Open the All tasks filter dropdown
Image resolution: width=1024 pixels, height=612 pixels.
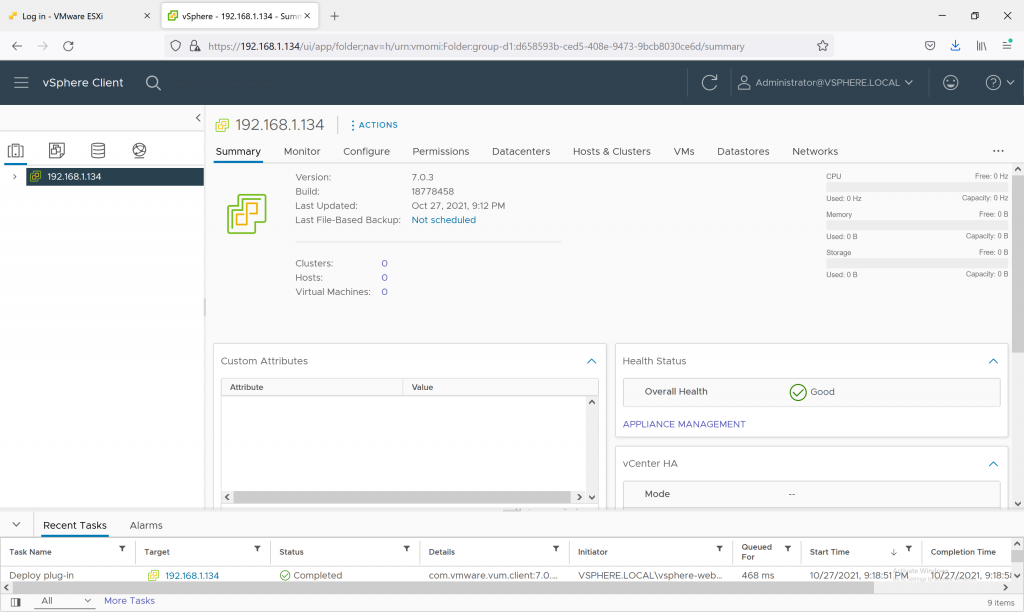(65, 601)
